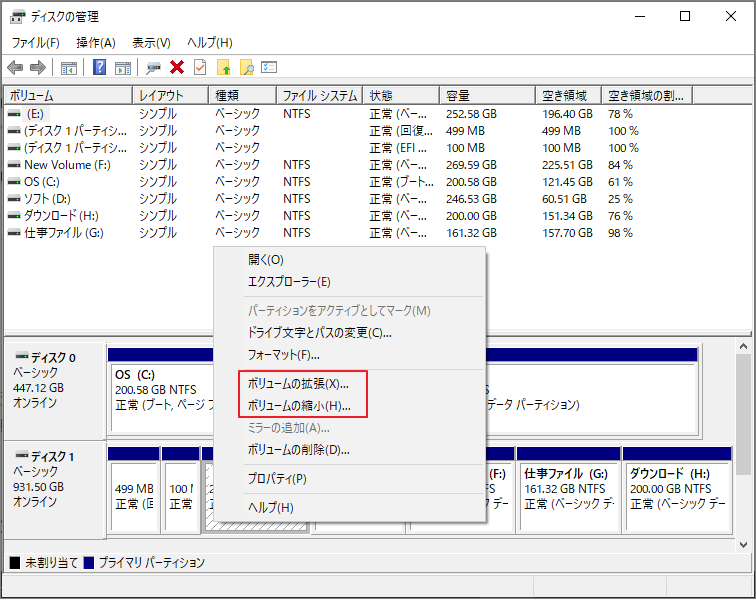Click the blue プライマリ パーティション legend swatch
The width and height of the screenshot is (756, 599).
click(89, 563)
